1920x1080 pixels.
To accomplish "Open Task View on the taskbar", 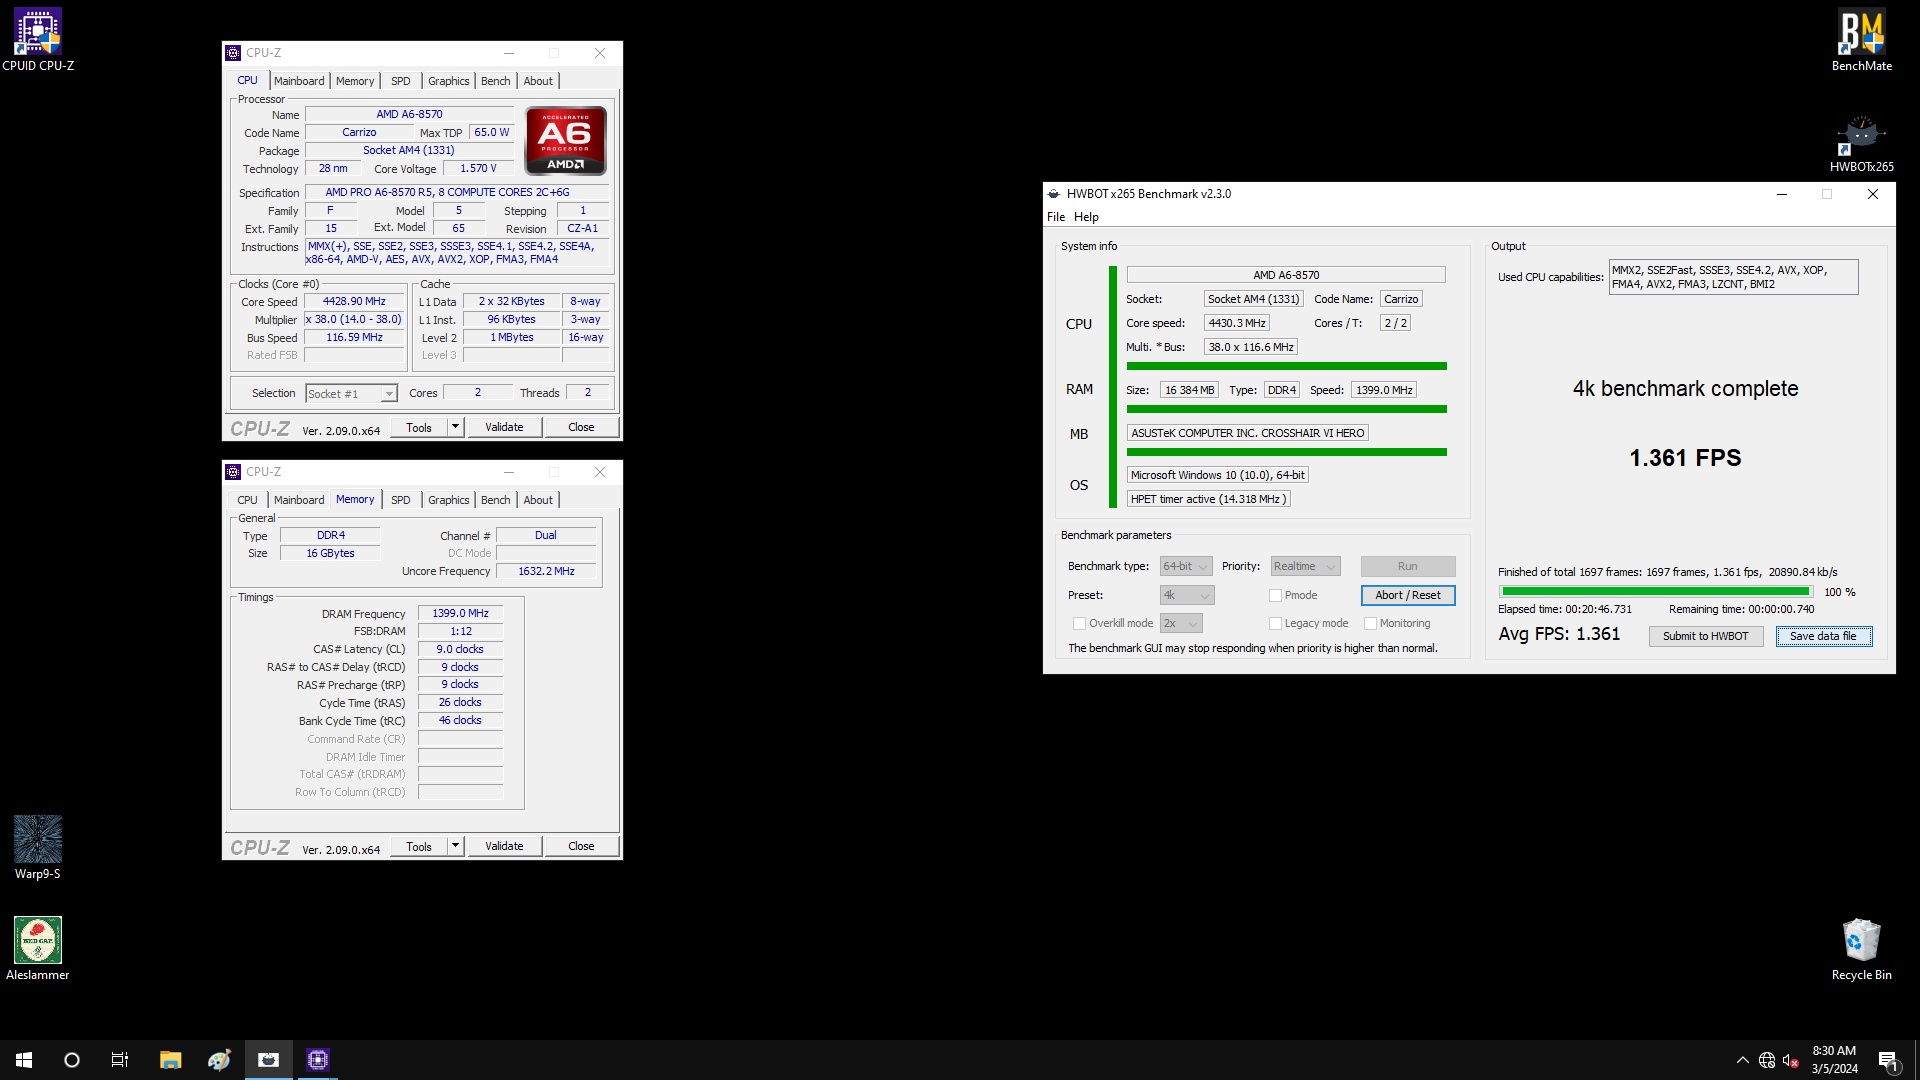I will 120,1060.
